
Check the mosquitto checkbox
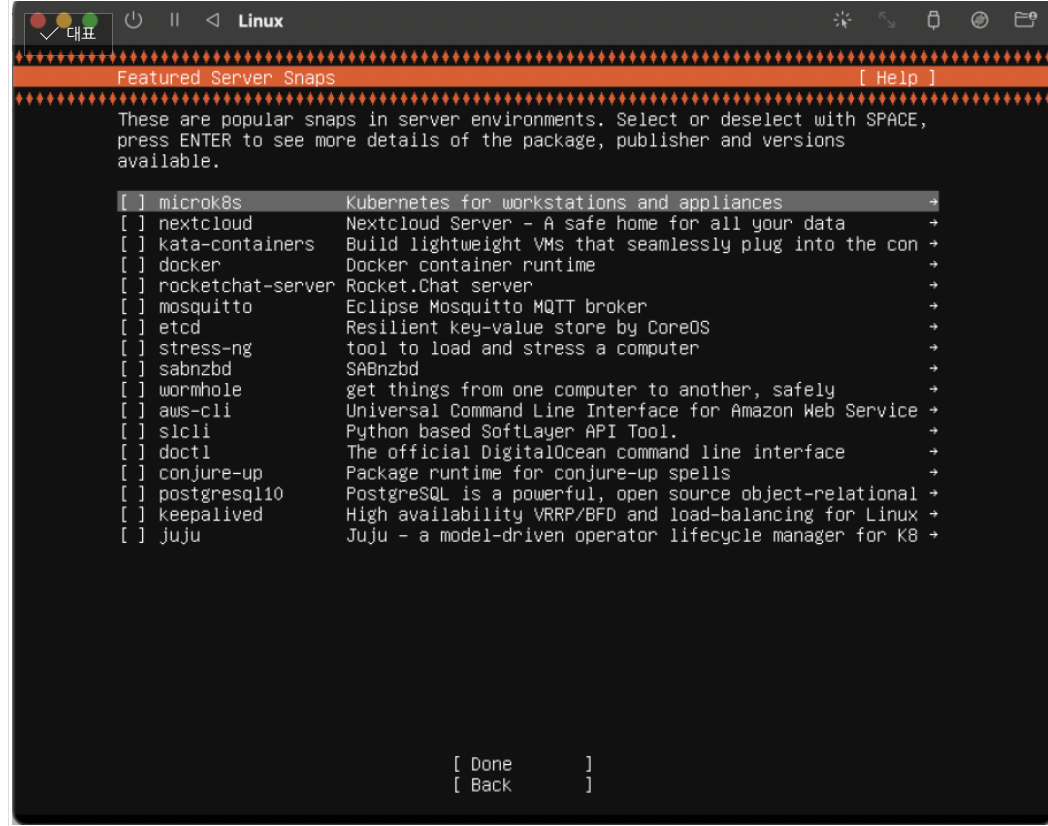[x=132, y=306]
